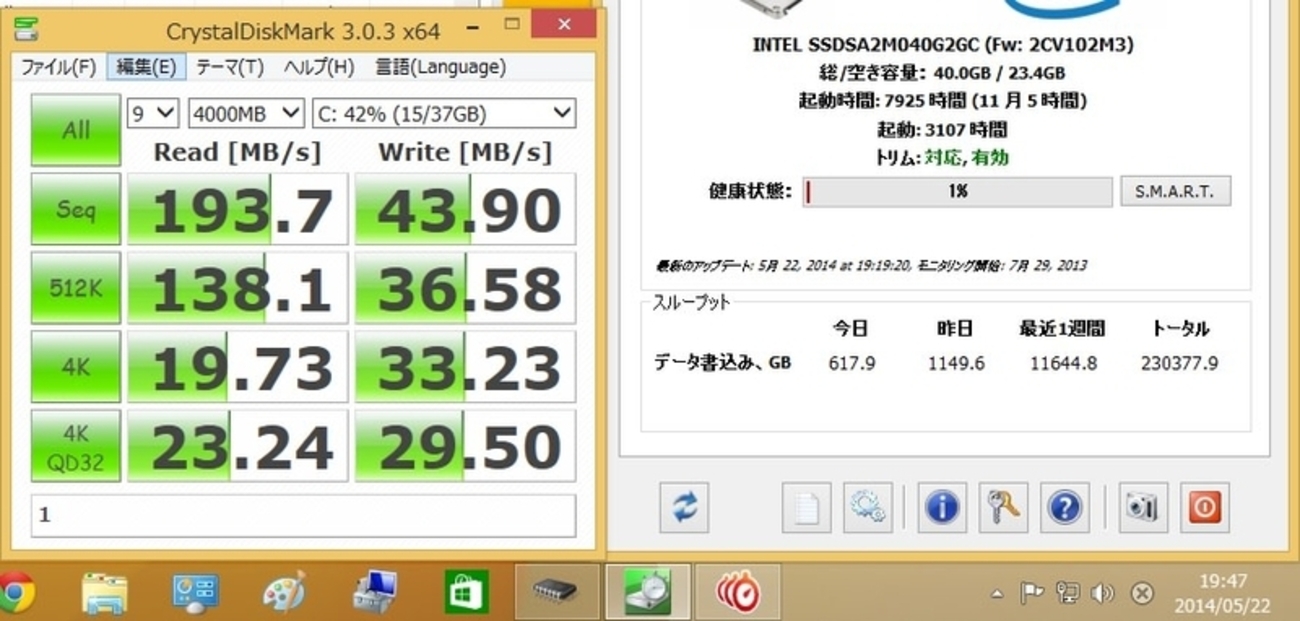Open the Windows Store taskbar icon

pyautogui.click(x=467, y=592)
